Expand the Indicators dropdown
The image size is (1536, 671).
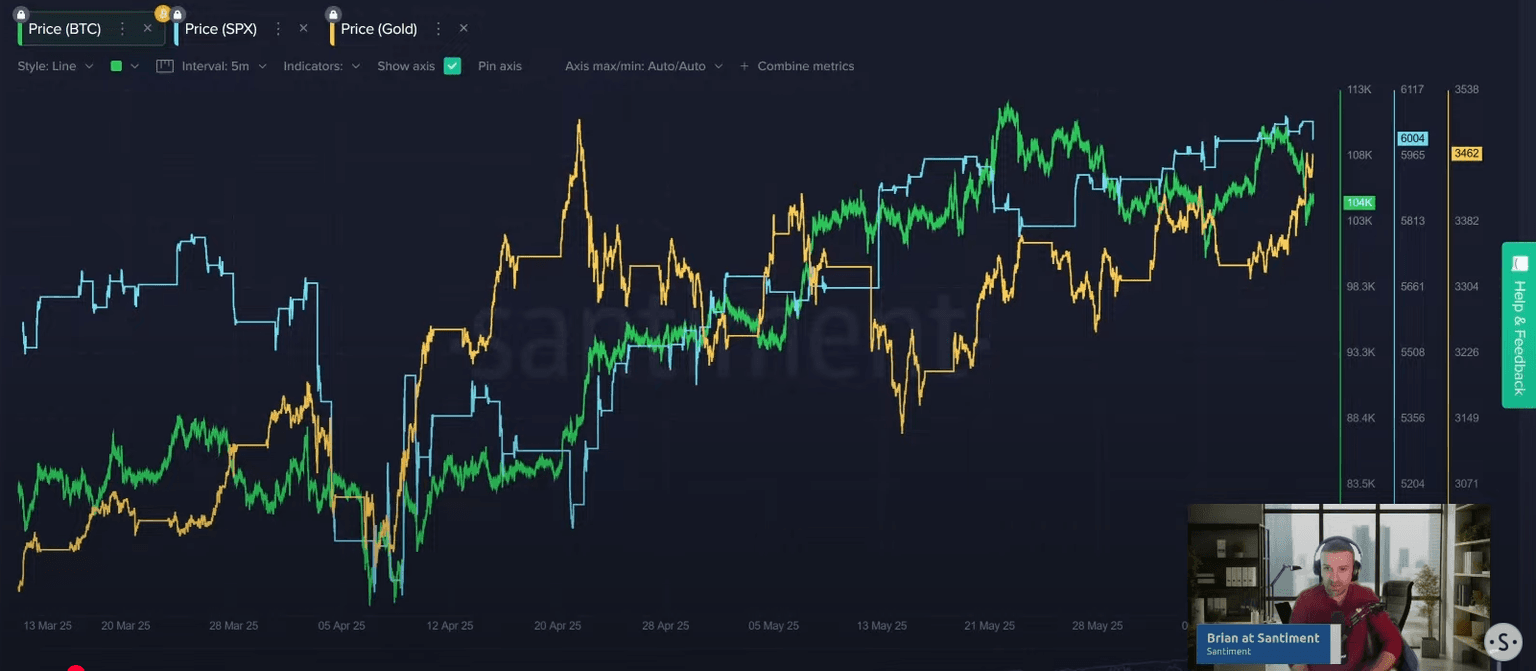coord(321,66)
